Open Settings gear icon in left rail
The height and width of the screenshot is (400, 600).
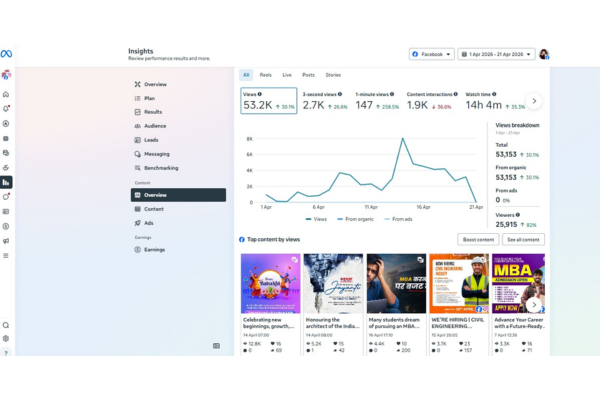(x=6, y=338)
